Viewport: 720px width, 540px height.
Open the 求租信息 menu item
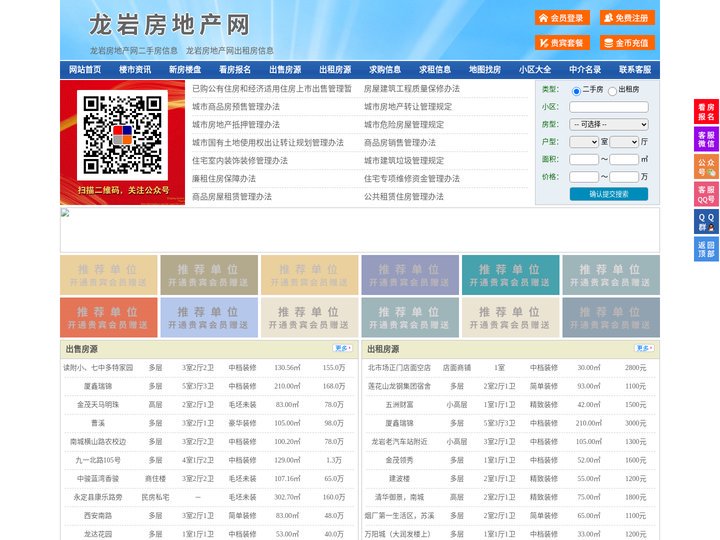coord(435,70)
